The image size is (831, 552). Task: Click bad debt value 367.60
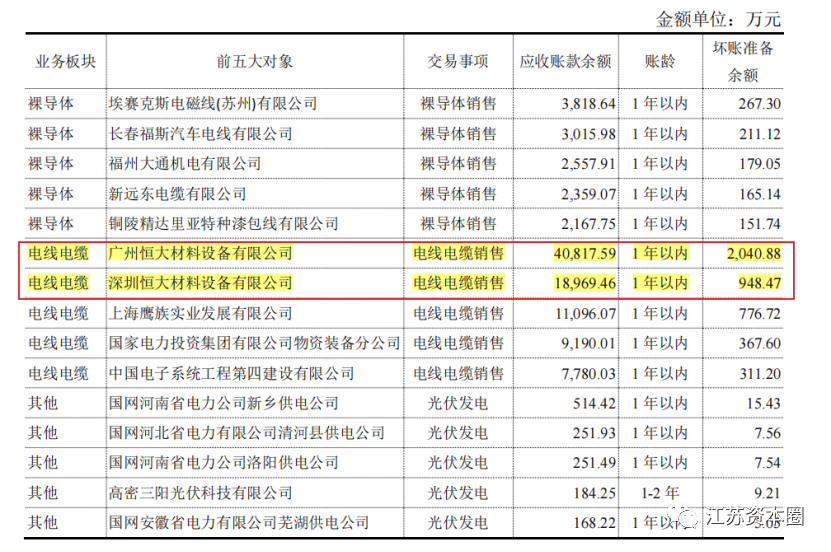point(759,344)
